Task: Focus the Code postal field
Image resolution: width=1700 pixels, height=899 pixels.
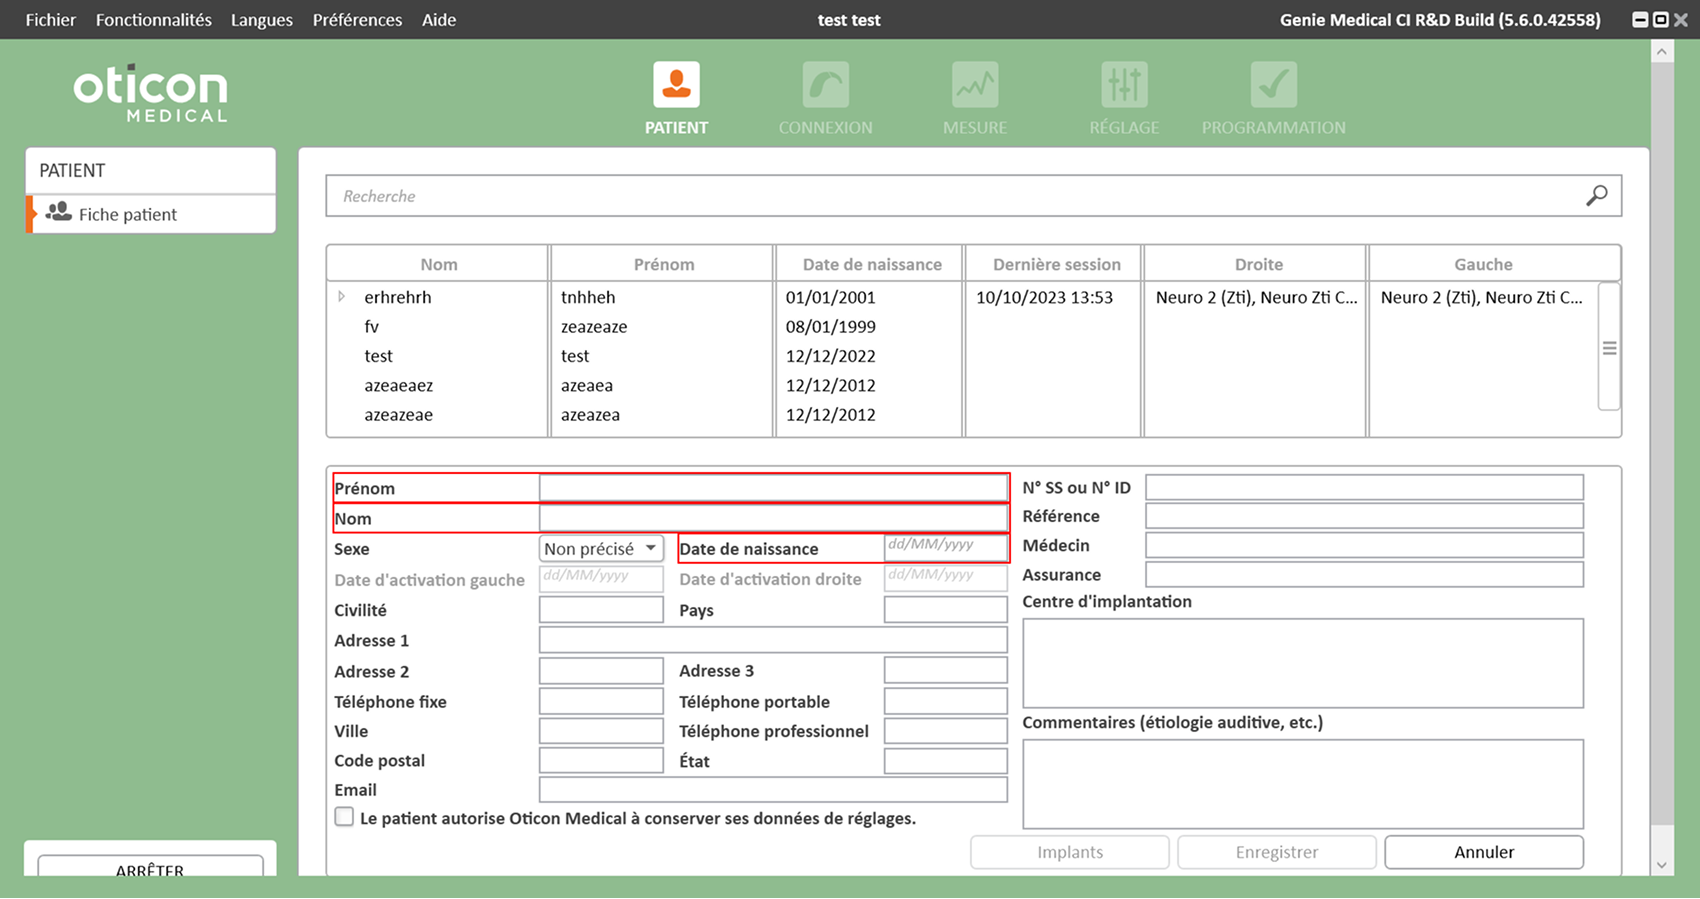Action: [x=601, y=760]
